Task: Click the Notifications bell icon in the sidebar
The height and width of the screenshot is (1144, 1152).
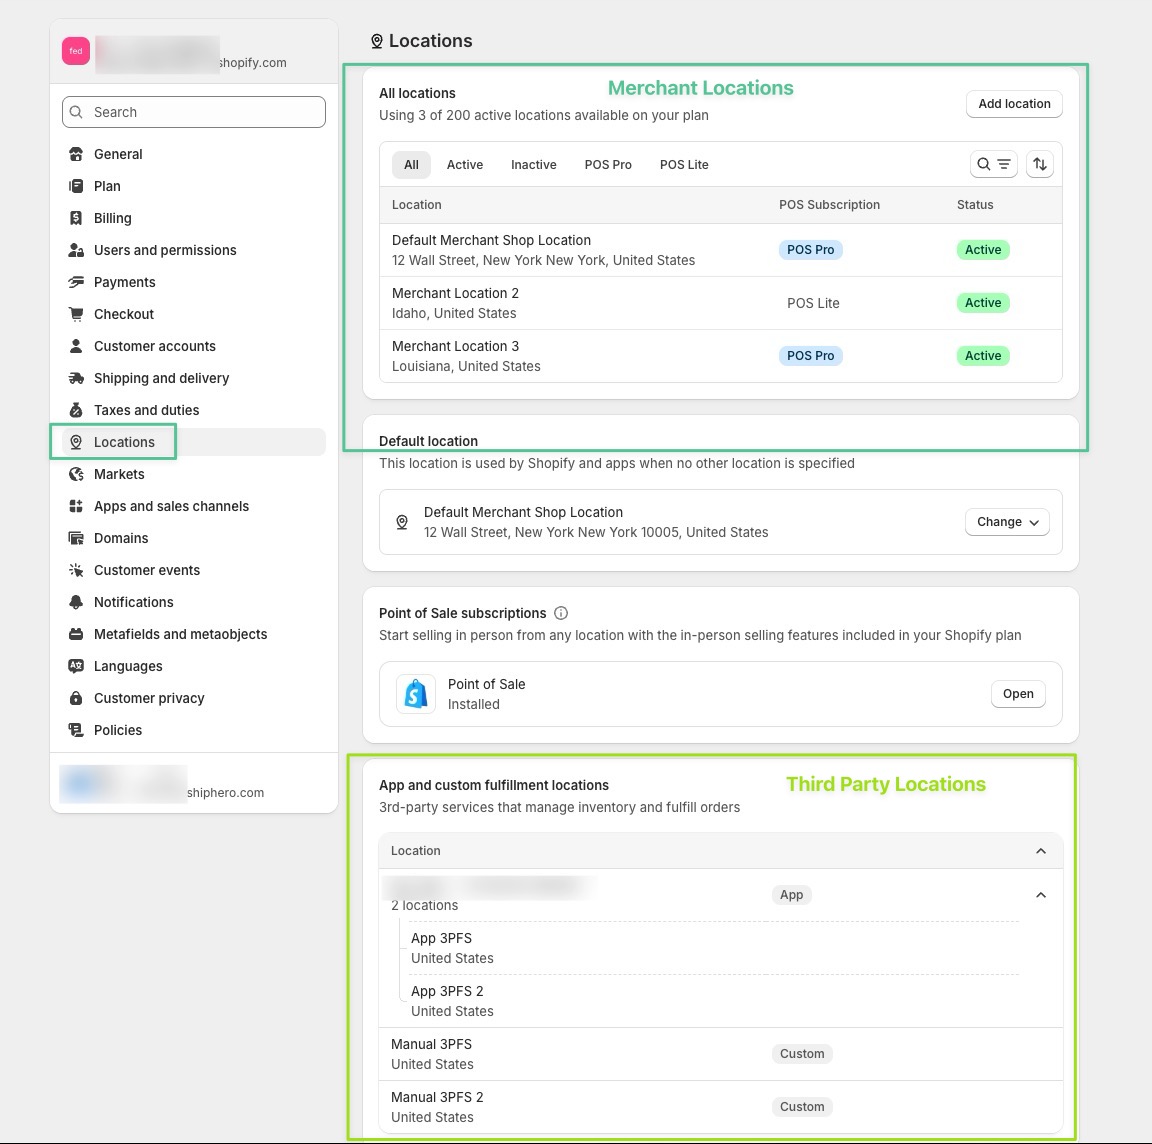Action: pos(76,602)
